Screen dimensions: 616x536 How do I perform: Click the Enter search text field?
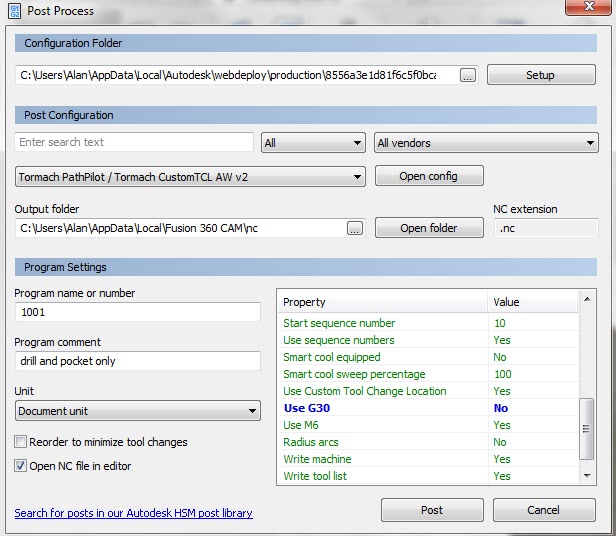134,142
